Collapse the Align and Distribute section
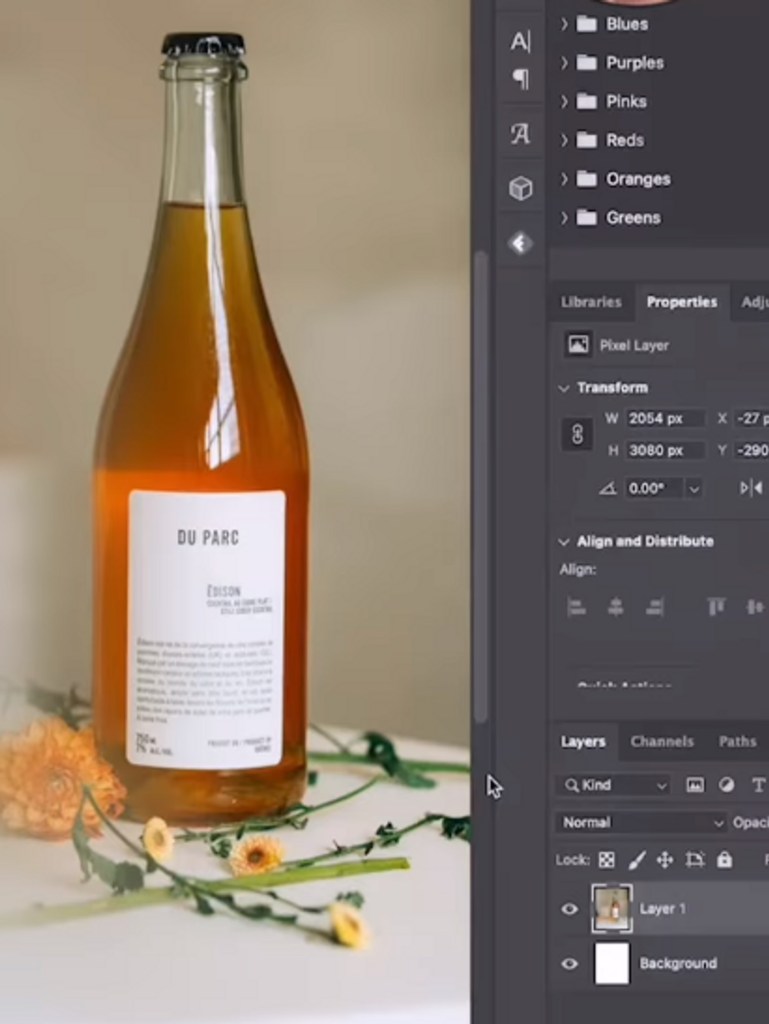 564,541
